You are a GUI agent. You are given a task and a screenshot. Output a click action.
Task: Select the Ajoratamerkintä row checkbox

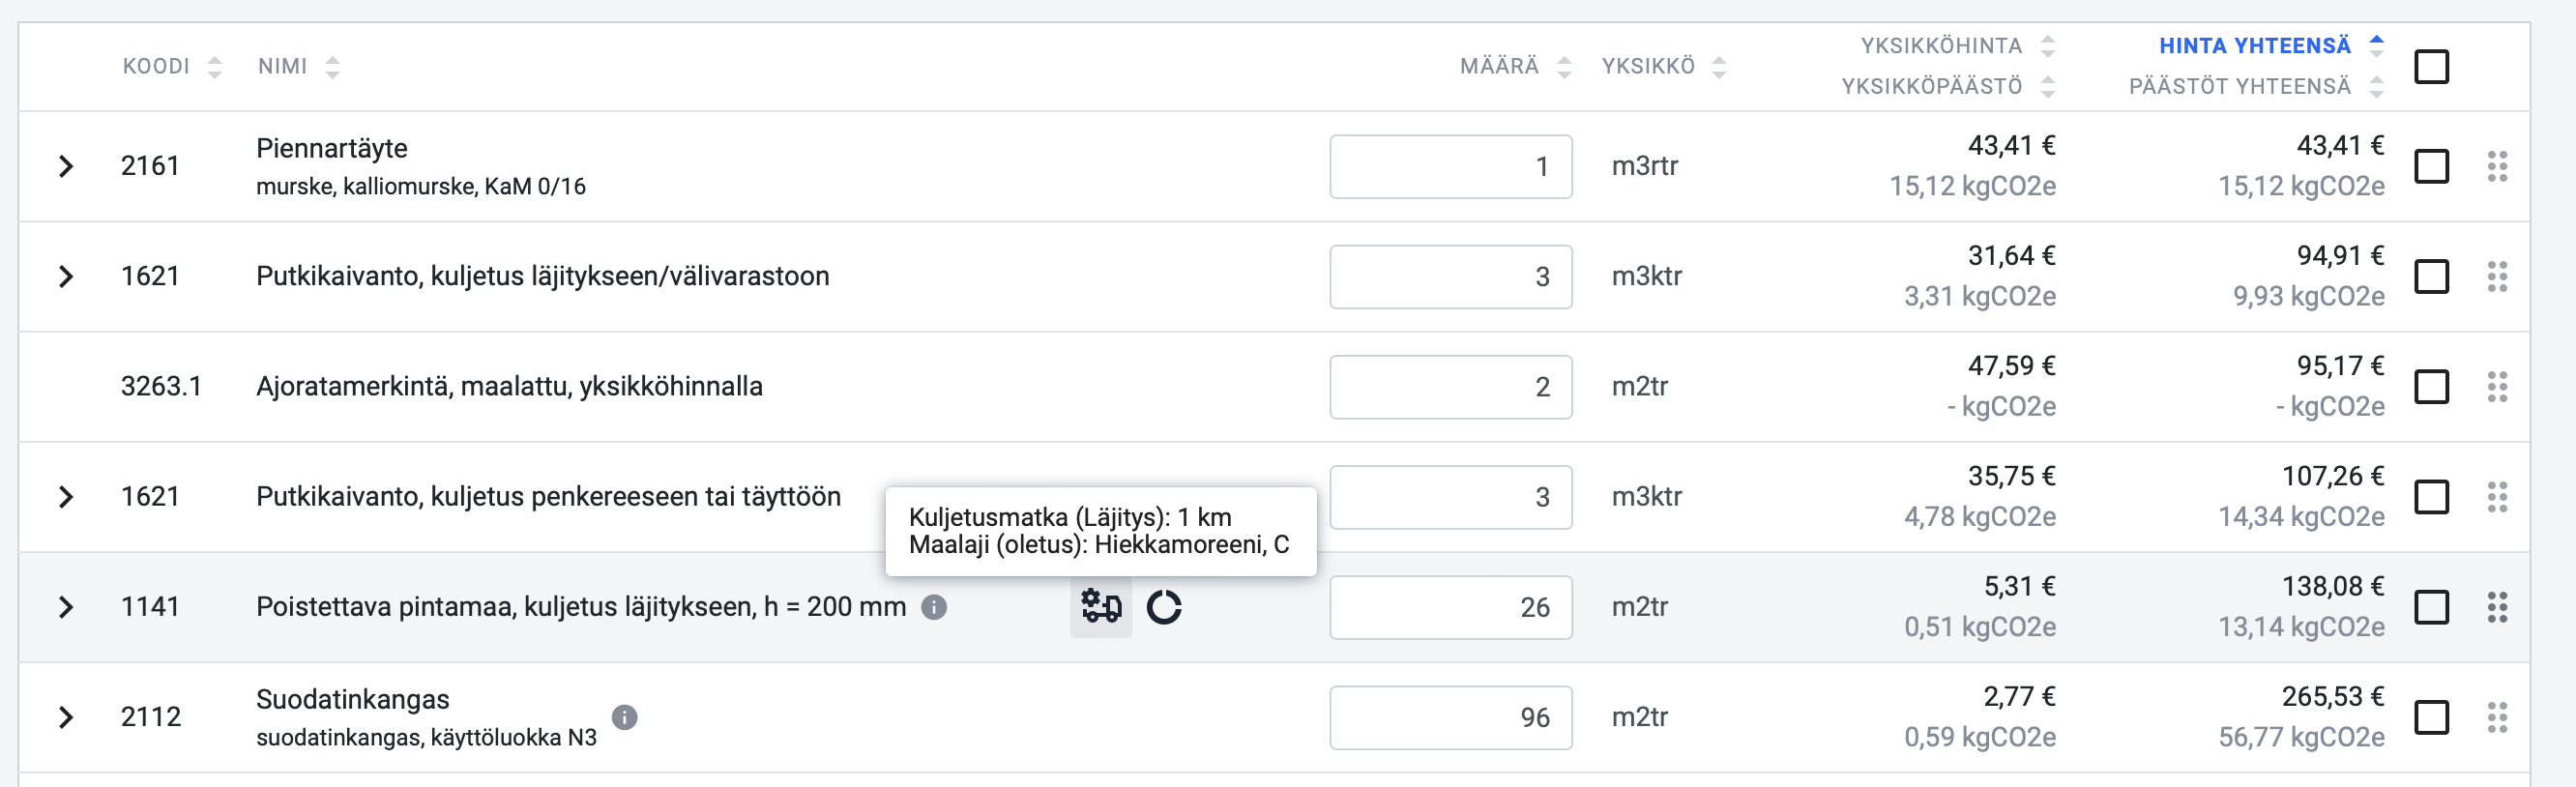[x=2431, y=386]
